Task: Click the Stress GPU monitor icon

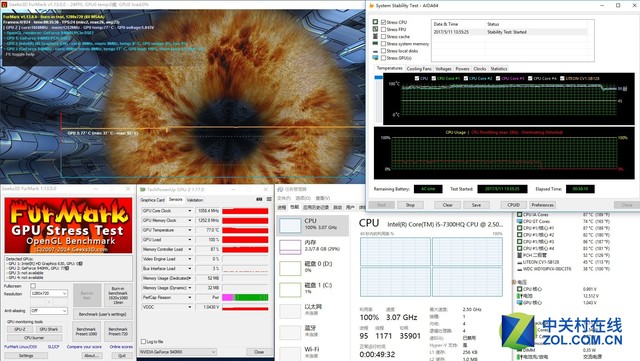Action: (x=375, y=58)
